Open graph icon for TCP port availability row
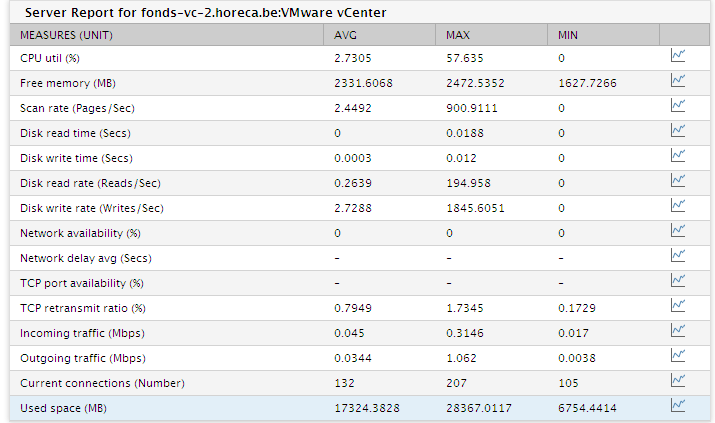This screenshot has height=423, width=715. pos(678,281)
